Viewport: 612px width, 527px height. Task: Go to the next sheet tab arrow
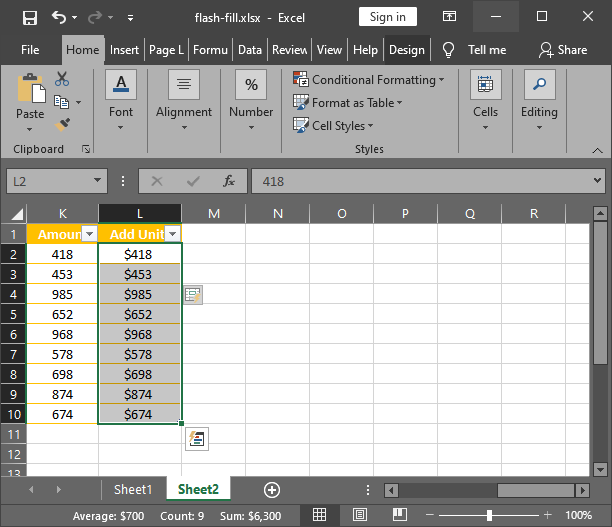[59, 490]
